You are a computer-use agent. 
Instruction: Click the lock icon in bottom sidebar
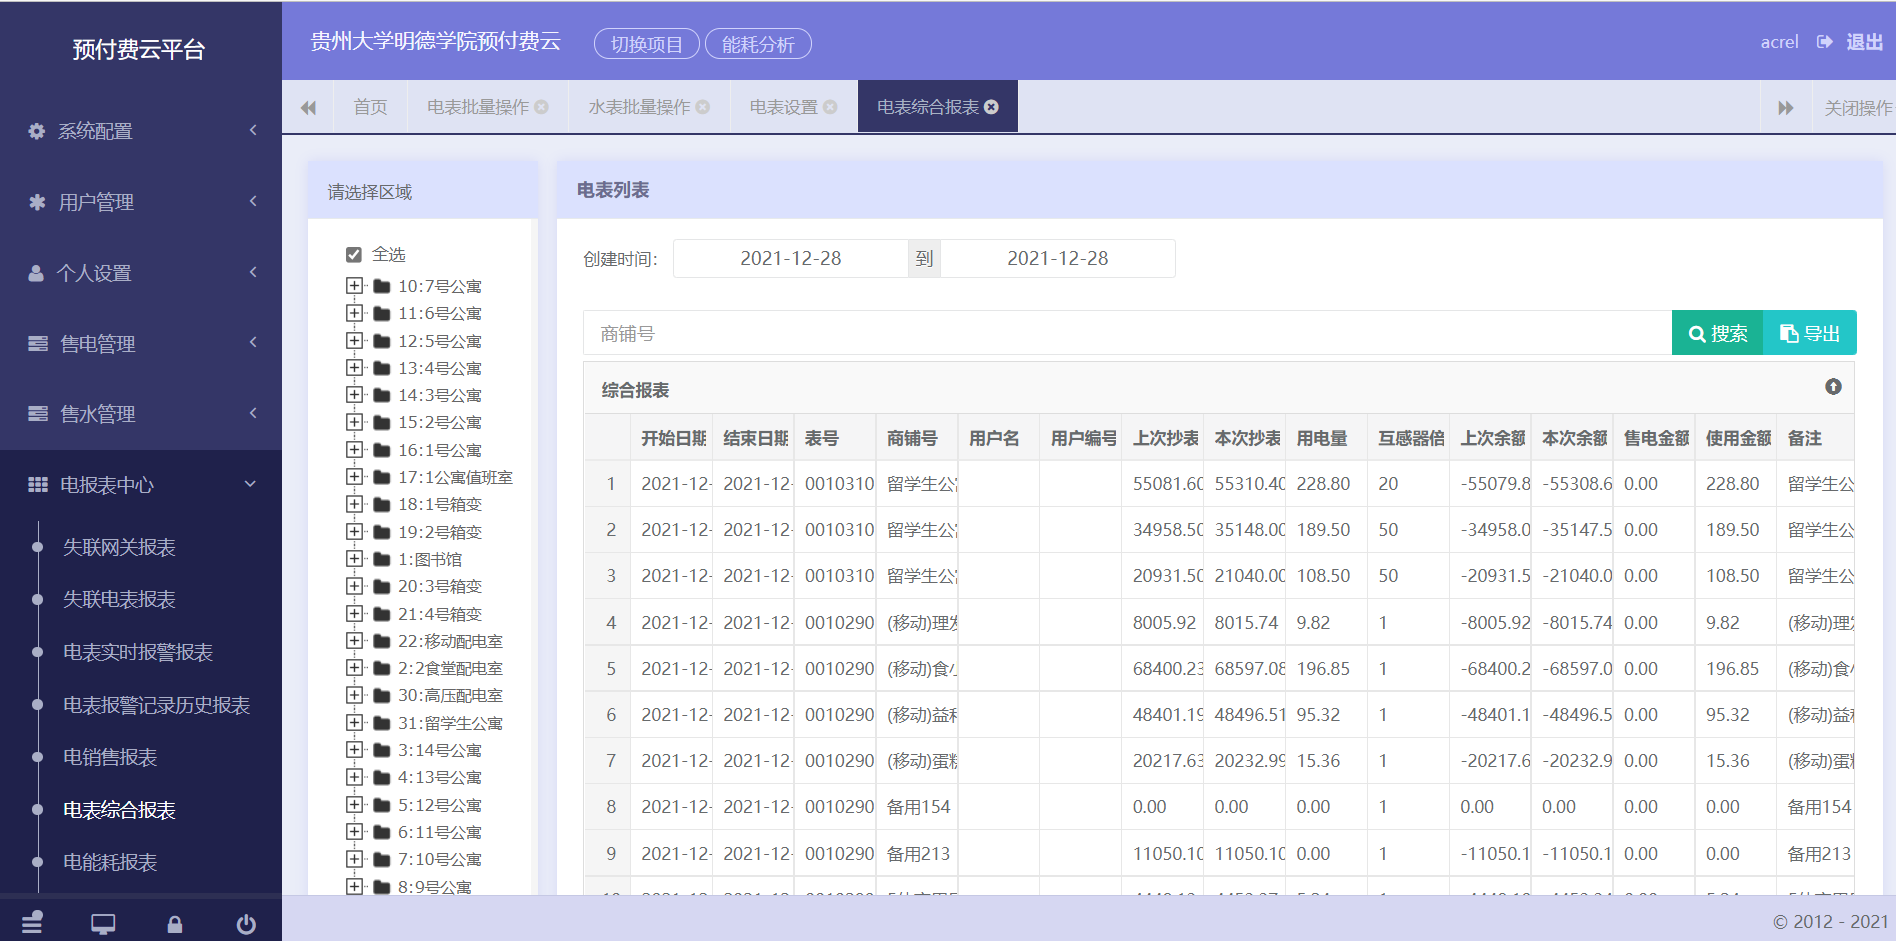pyautogui.click(x=174, y=924)
